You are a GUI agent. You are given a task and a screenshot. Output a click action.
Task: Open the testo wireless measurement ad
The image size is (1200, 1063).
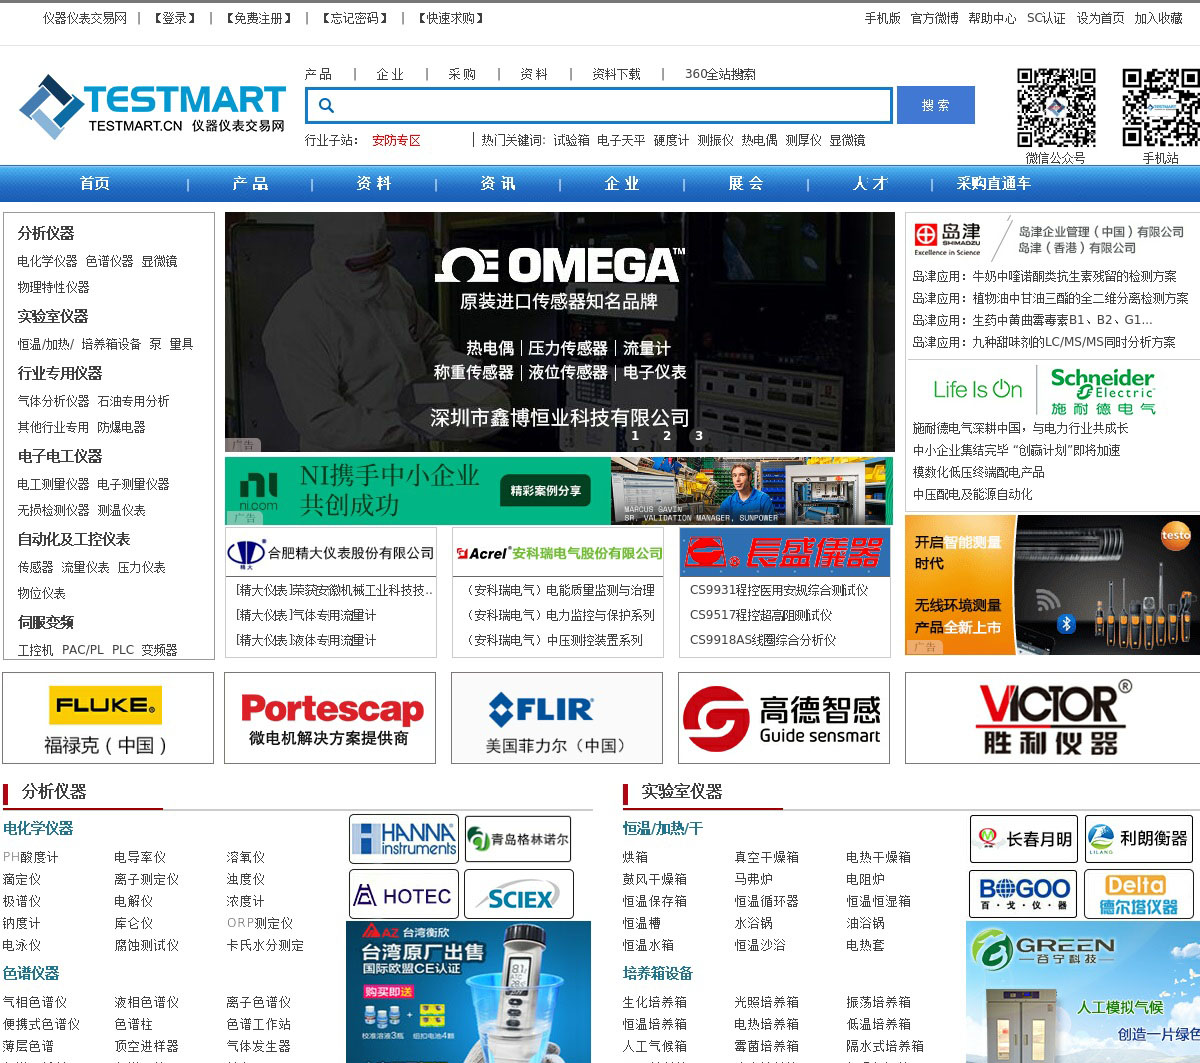[1052, 585]
